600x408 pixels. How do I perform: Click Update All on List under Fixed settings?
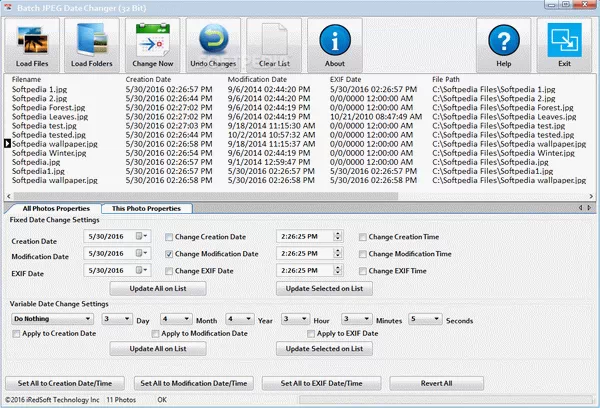pyautogui.click(x=158, y=289)
